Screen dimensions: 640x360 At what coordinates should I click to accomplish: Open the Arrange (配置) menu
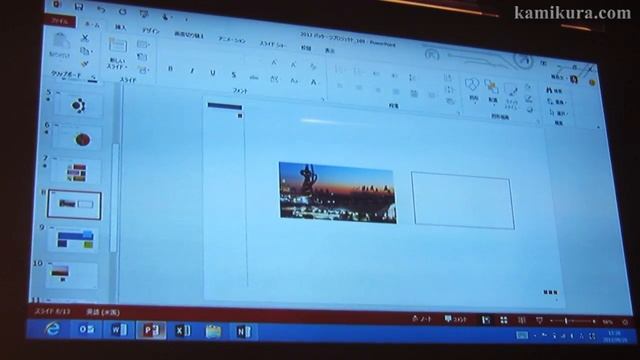492,92
